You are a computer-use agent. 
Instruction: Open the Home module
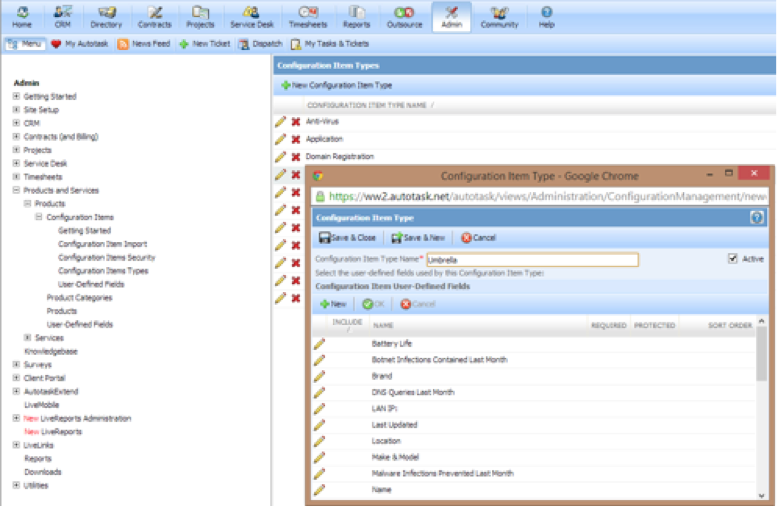pos(22,17)
